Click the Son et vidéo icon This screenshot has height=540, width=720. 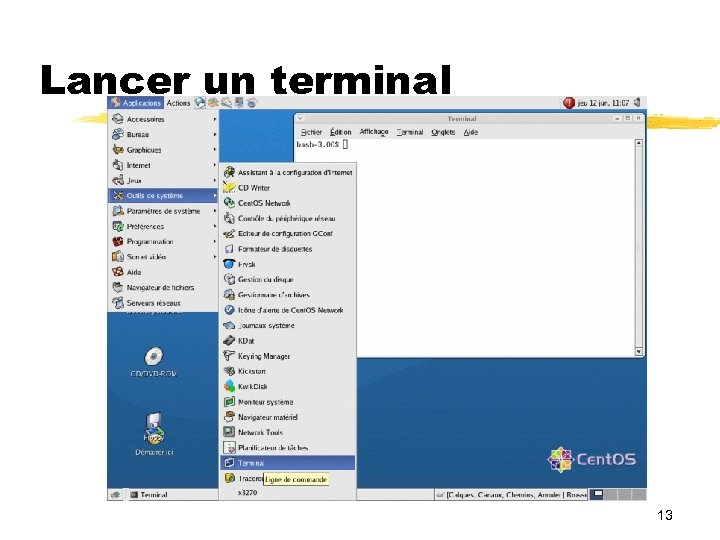[x=118, y=257]
